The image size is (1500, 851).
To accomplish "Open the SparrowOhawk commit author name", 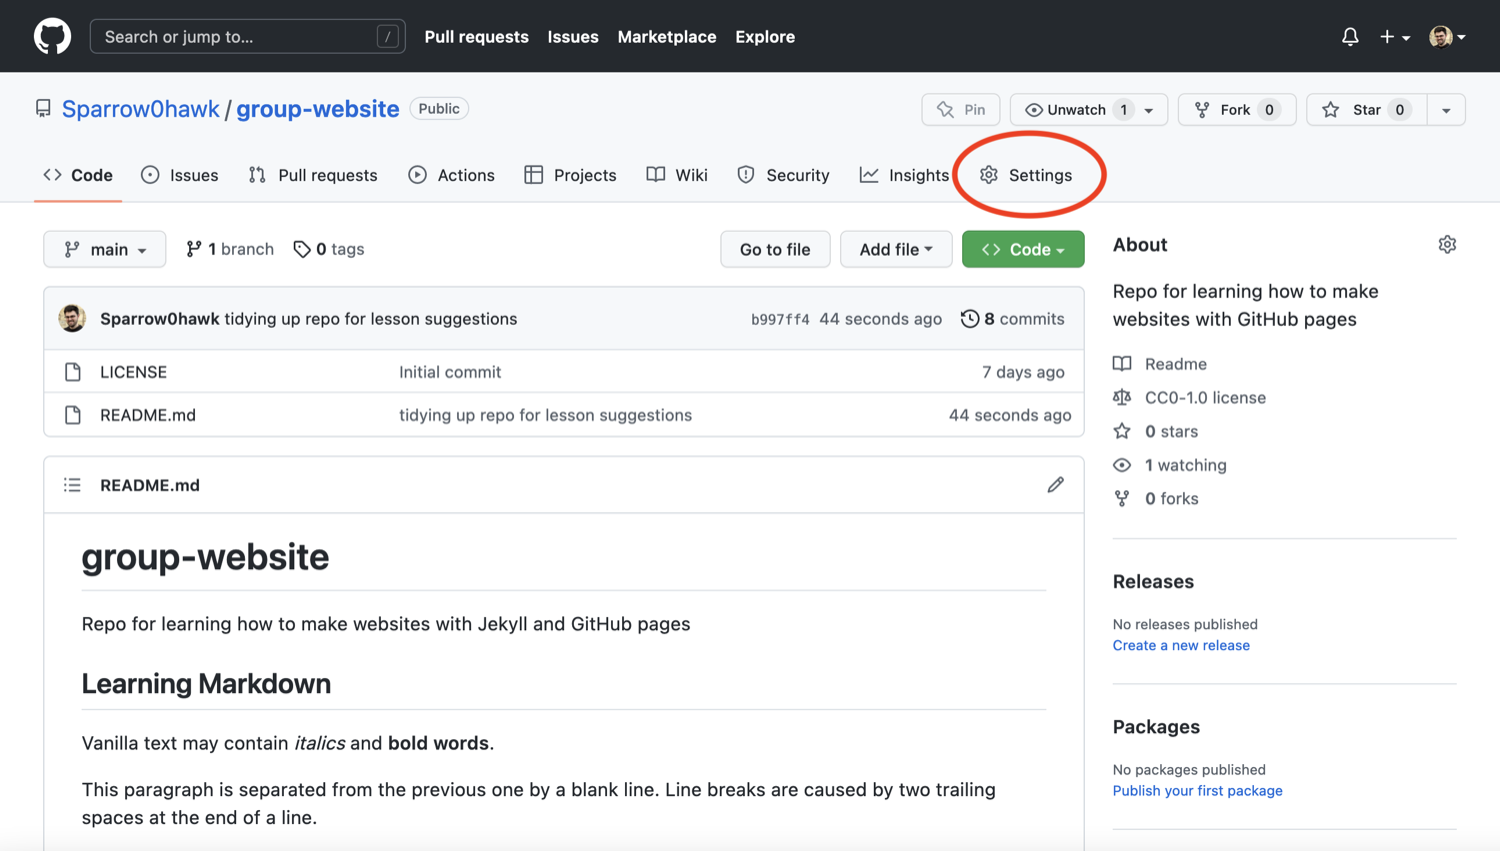I will pyautogui.click(x=160, y=319).
